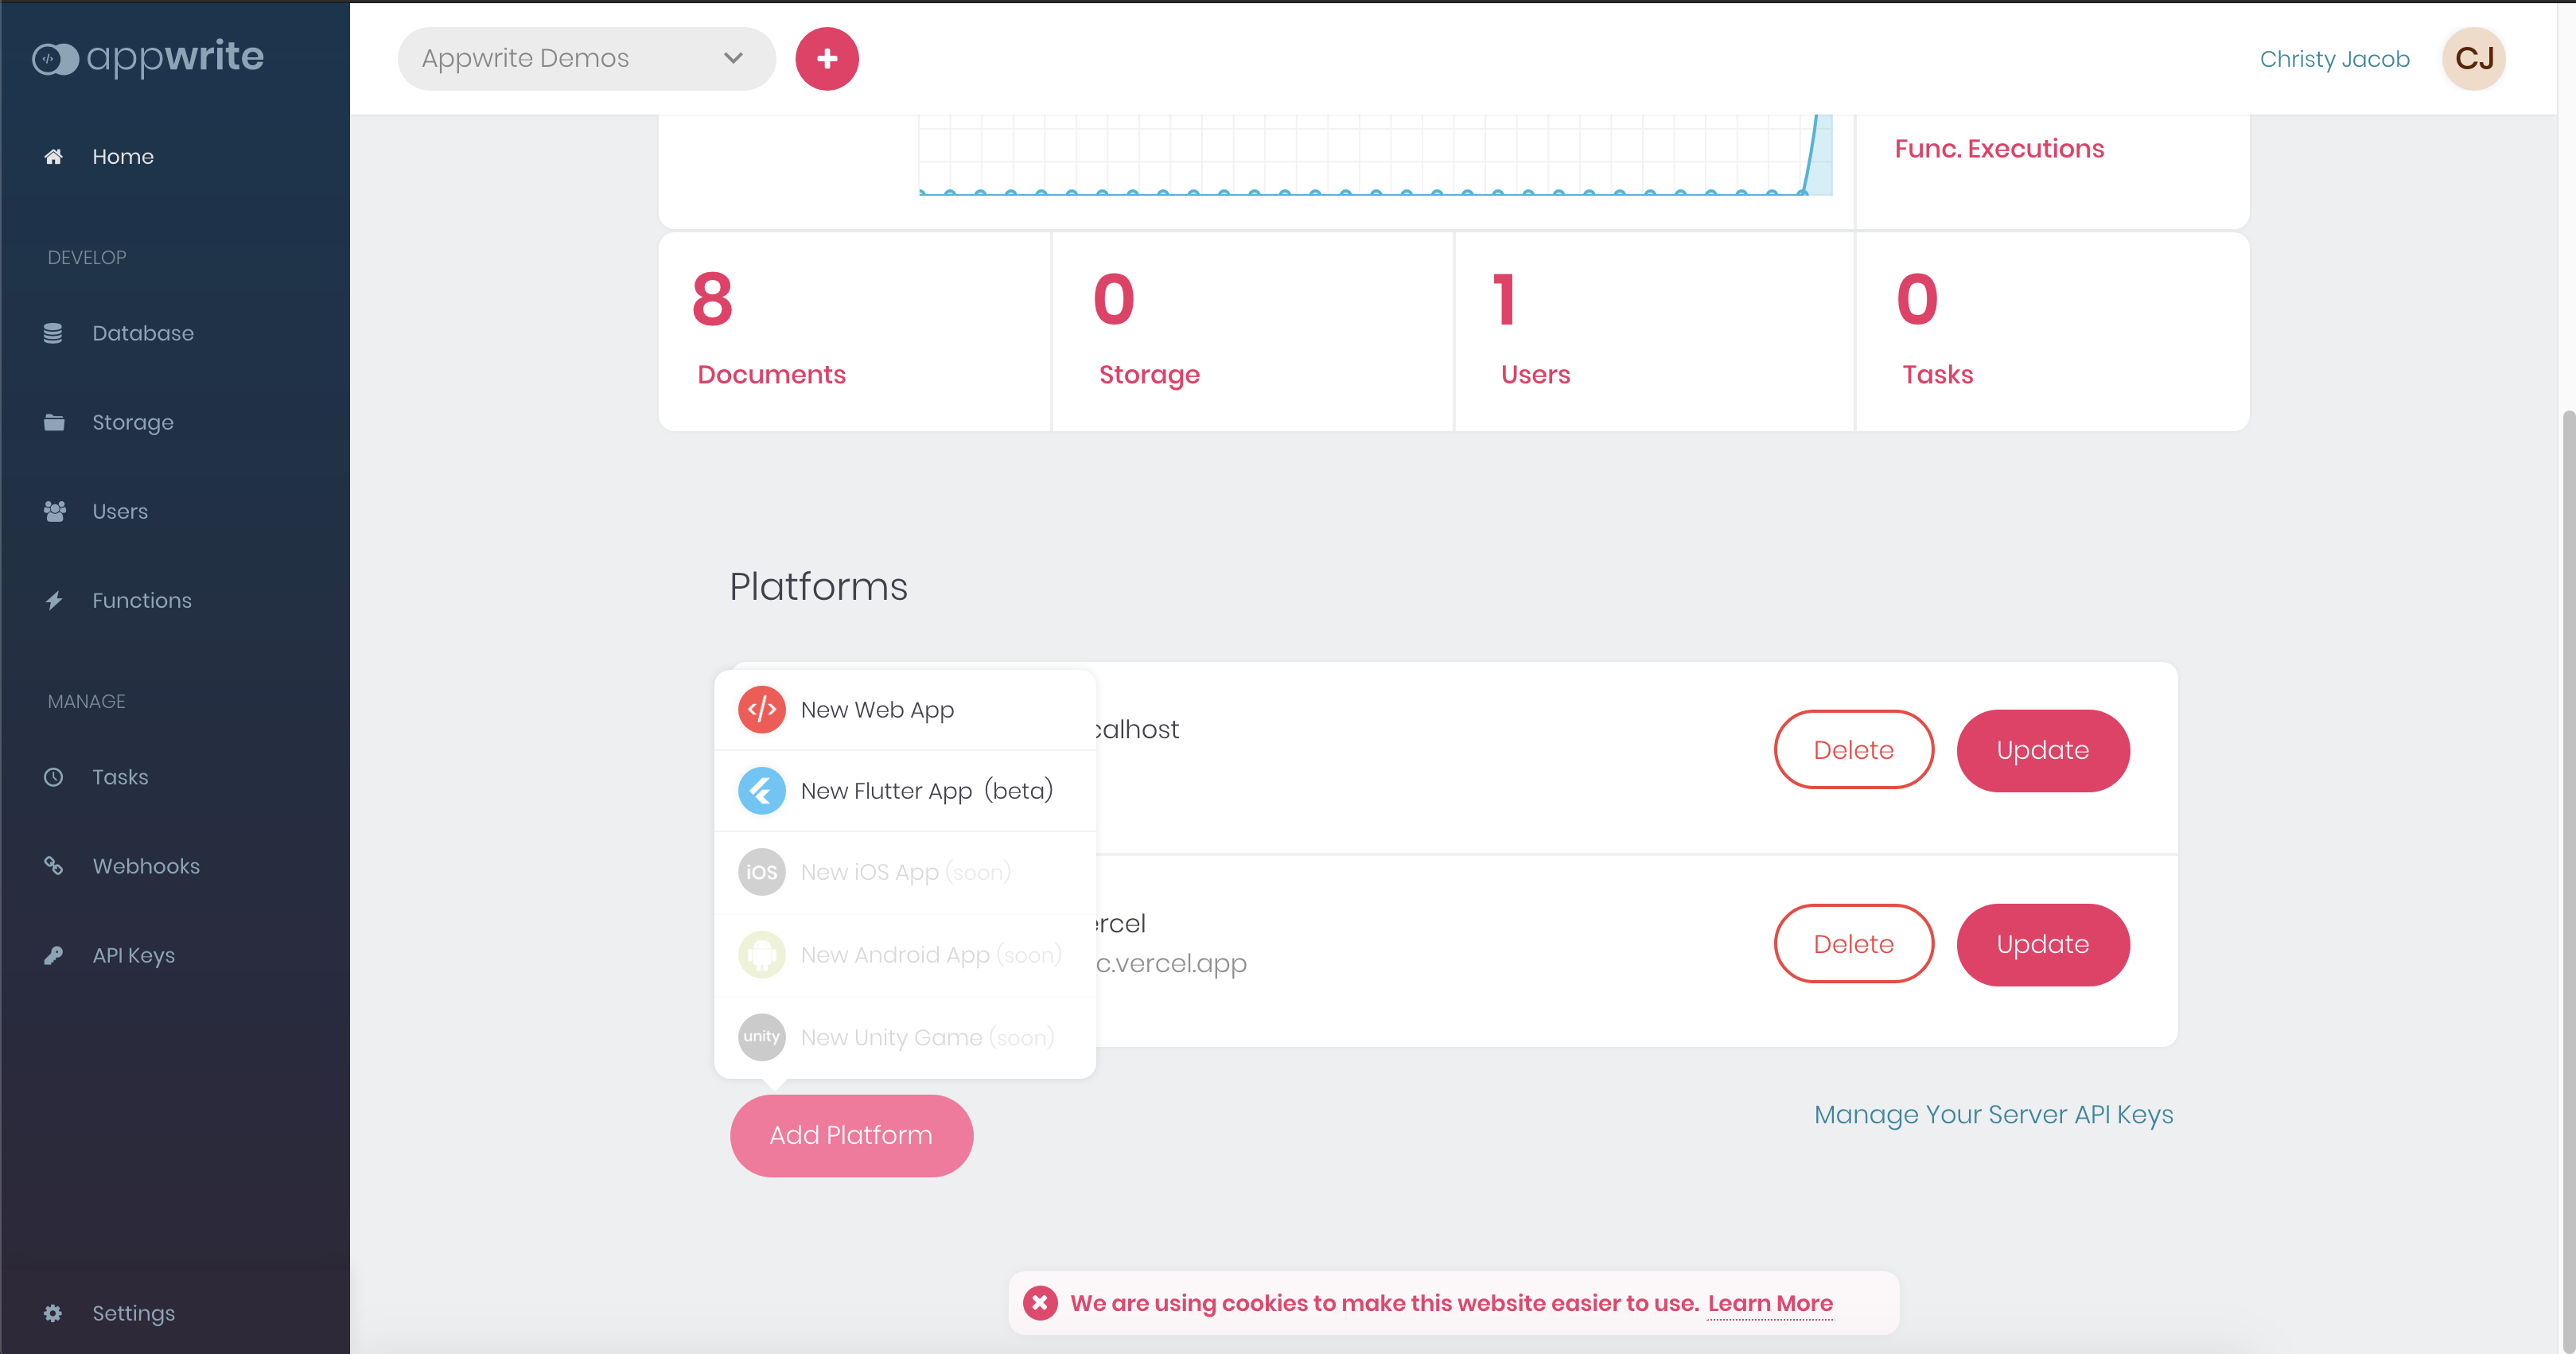
Task: Click the plus button to add project
Action: [x=828, y=58]
